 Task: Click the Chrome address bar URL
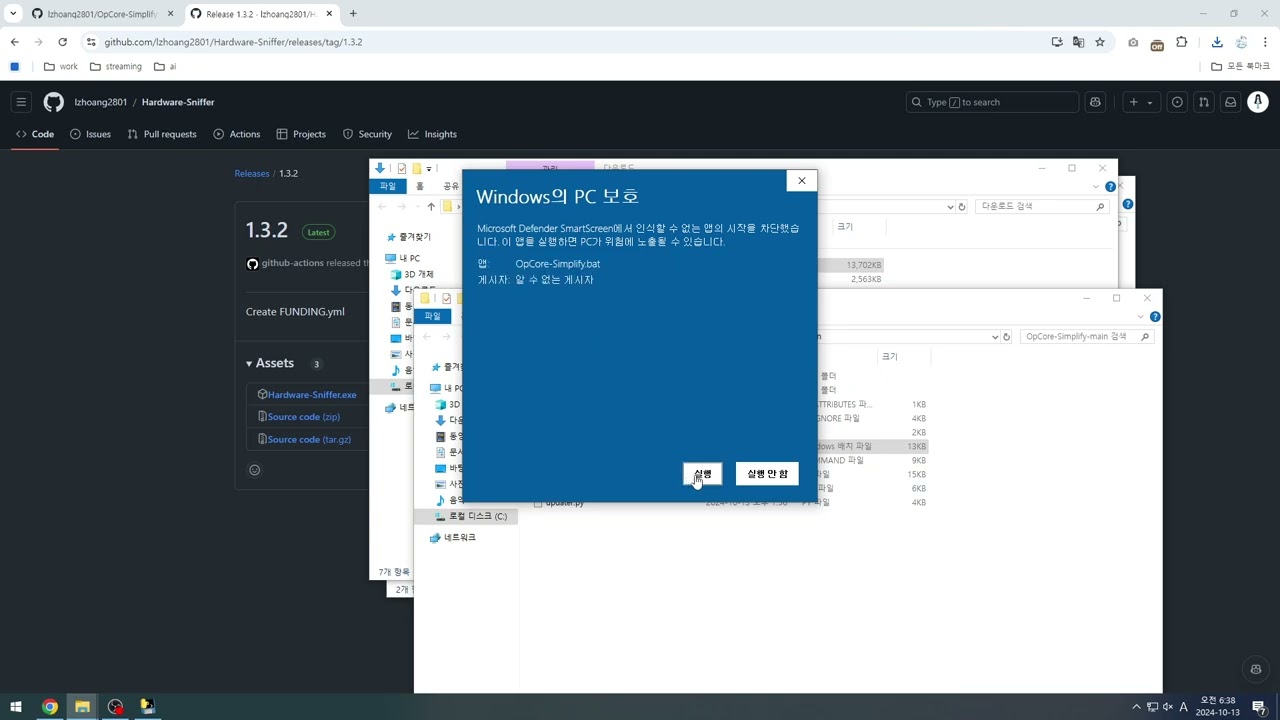pyautogui.click(x=233, y=42)
